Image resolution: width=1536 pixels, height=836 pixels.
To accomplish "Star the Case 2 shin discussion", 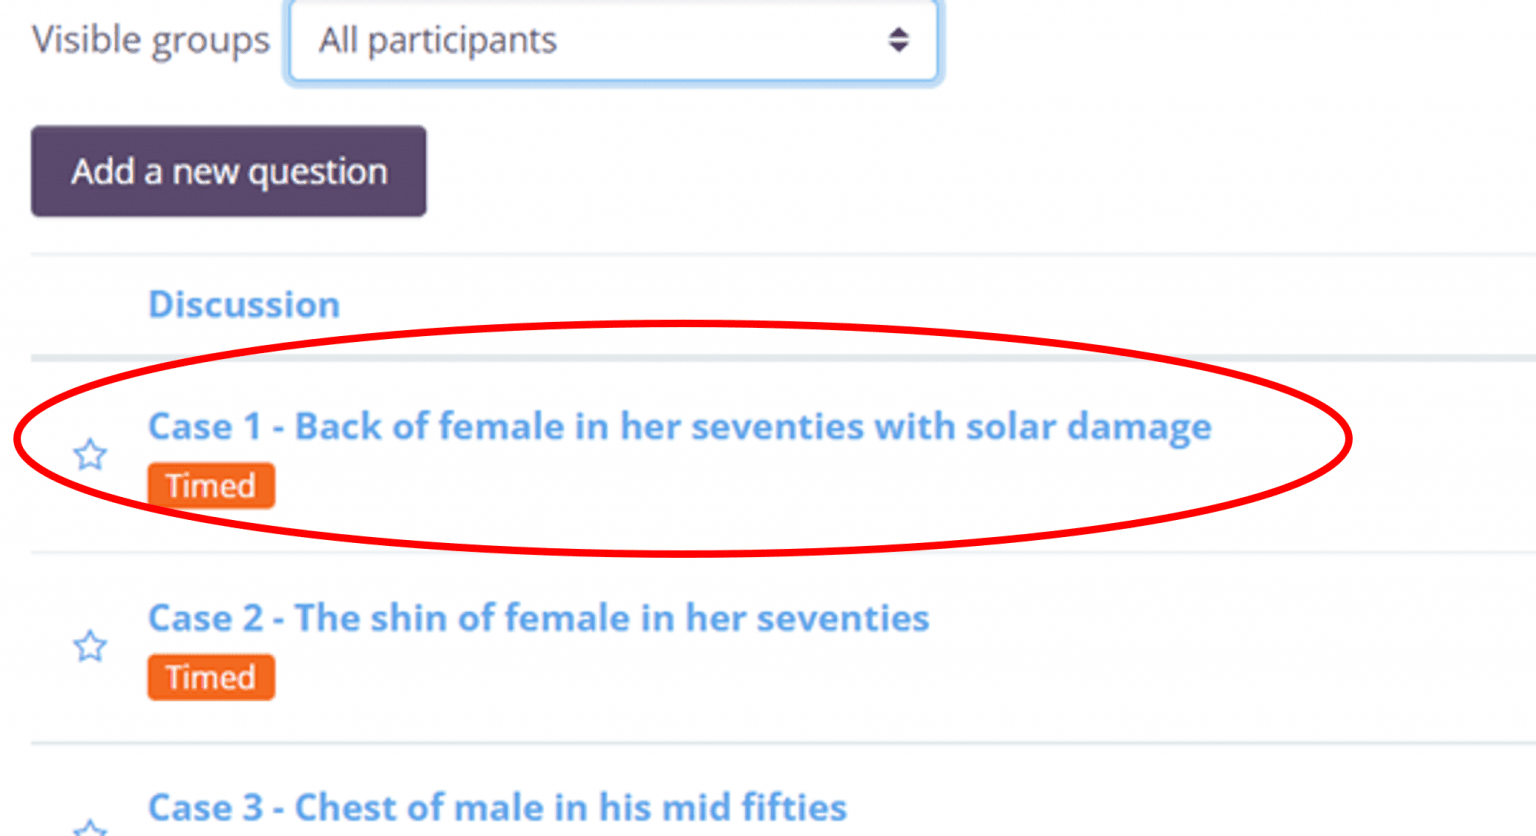I will click(x=90, y=646).
